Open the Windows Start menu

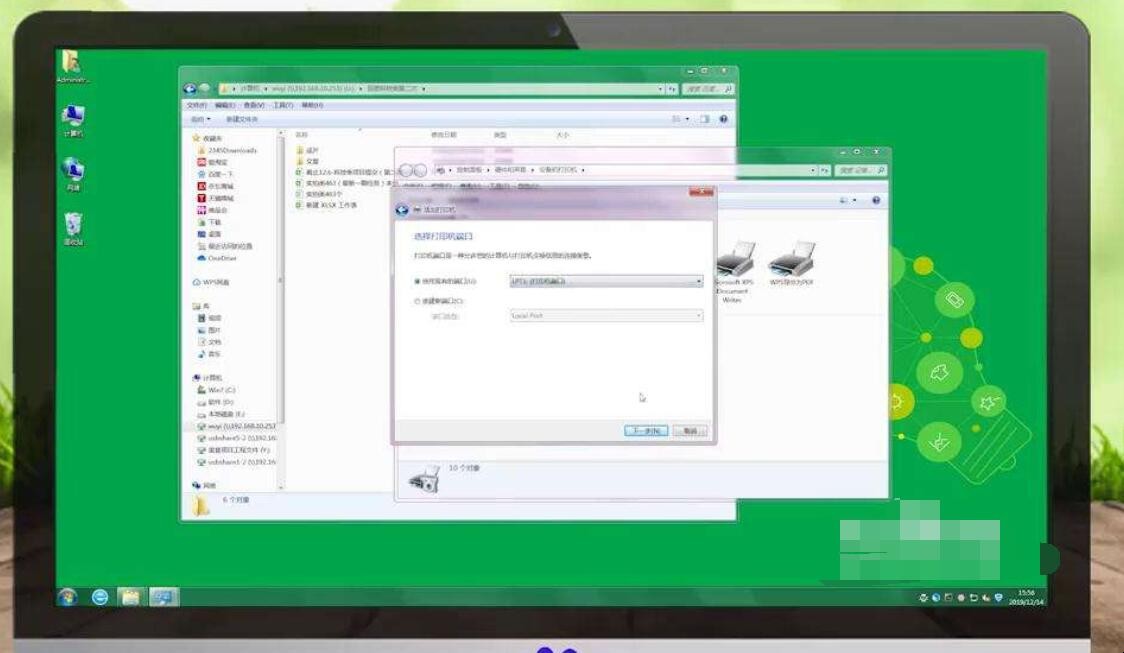68,596
